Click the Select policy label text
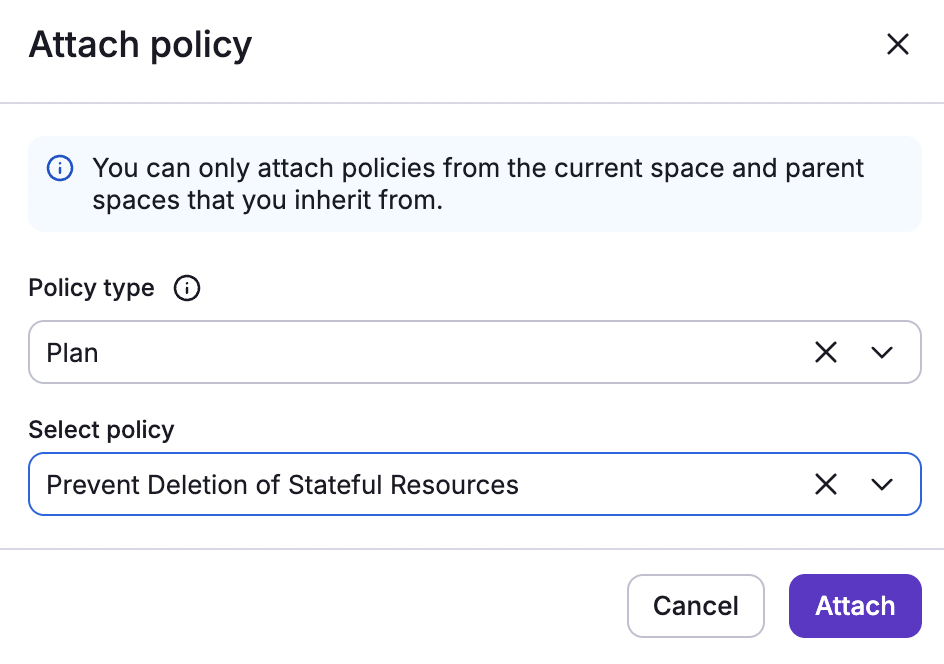 coord(101,430)
